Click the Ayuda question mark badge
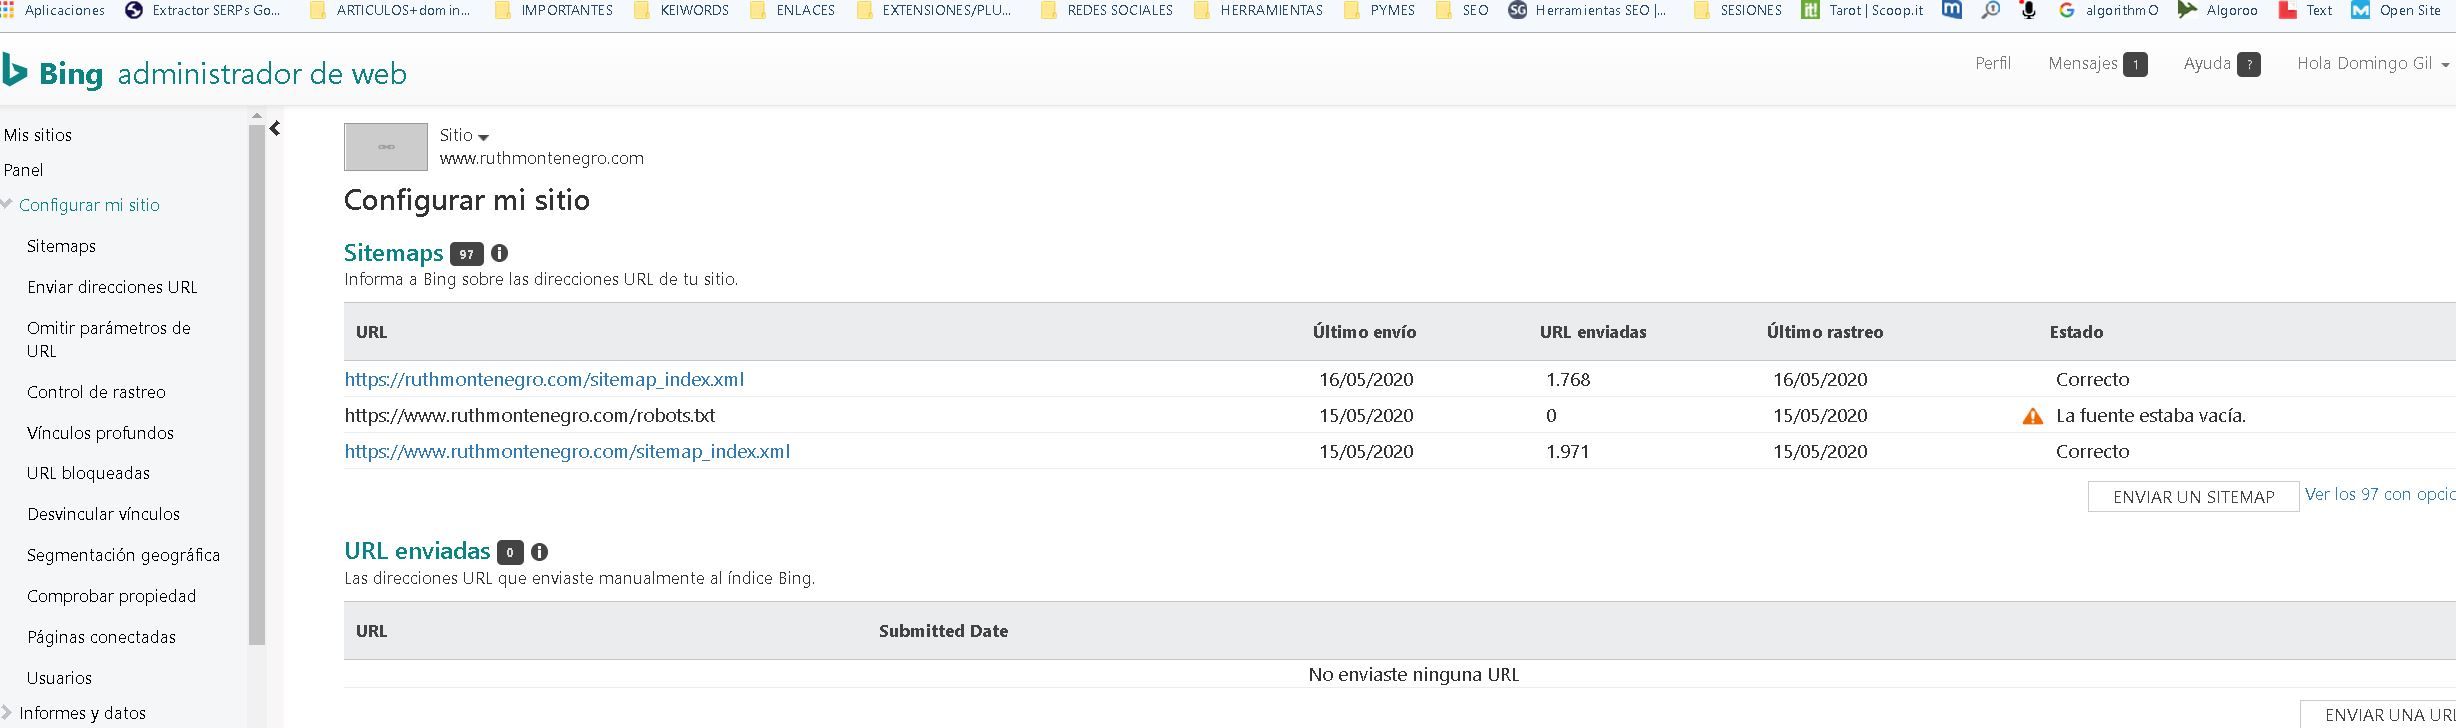2456x728 pixels. click(2248, 65)
